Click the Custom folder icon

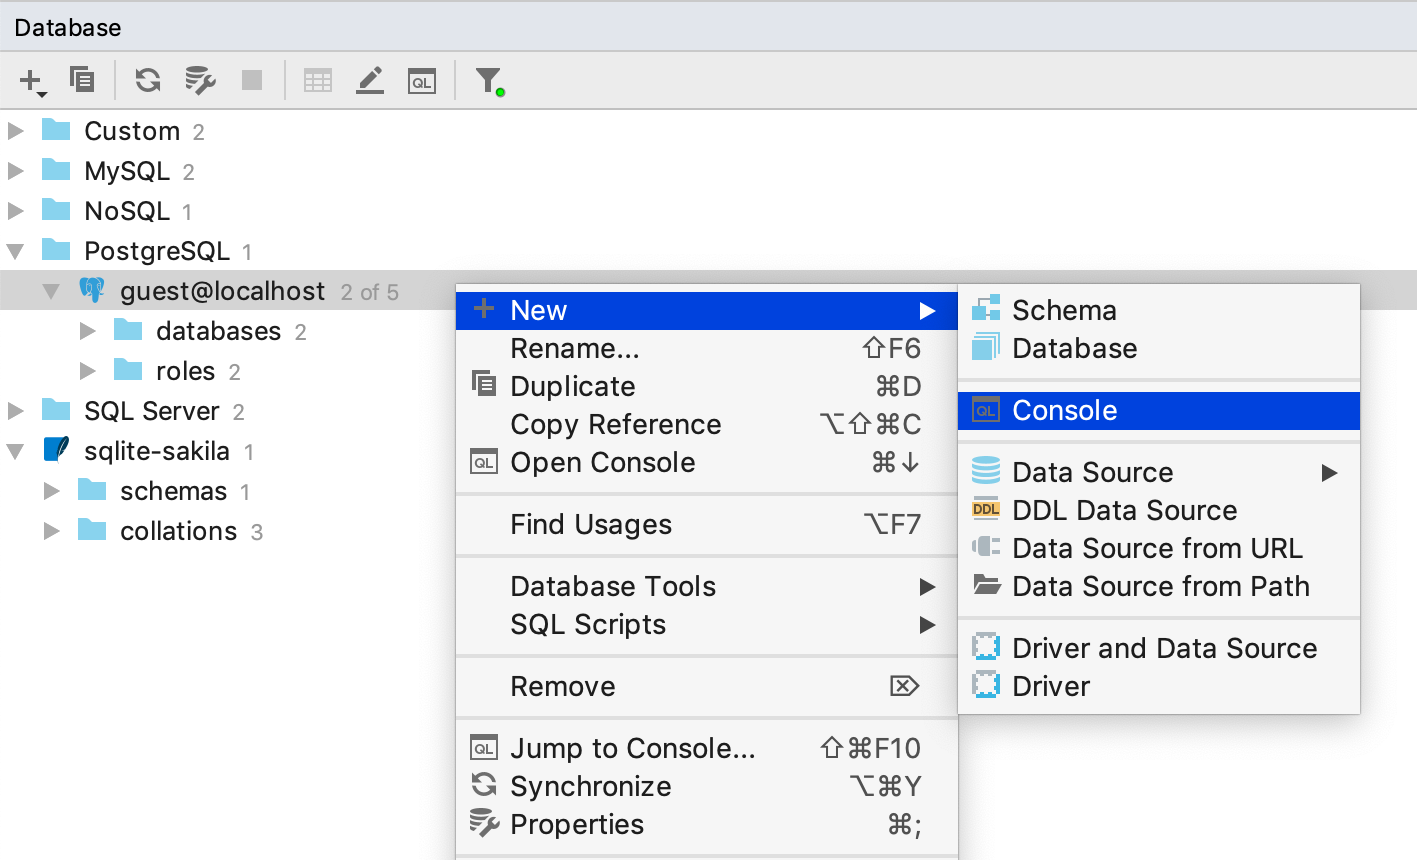point(56,130)
